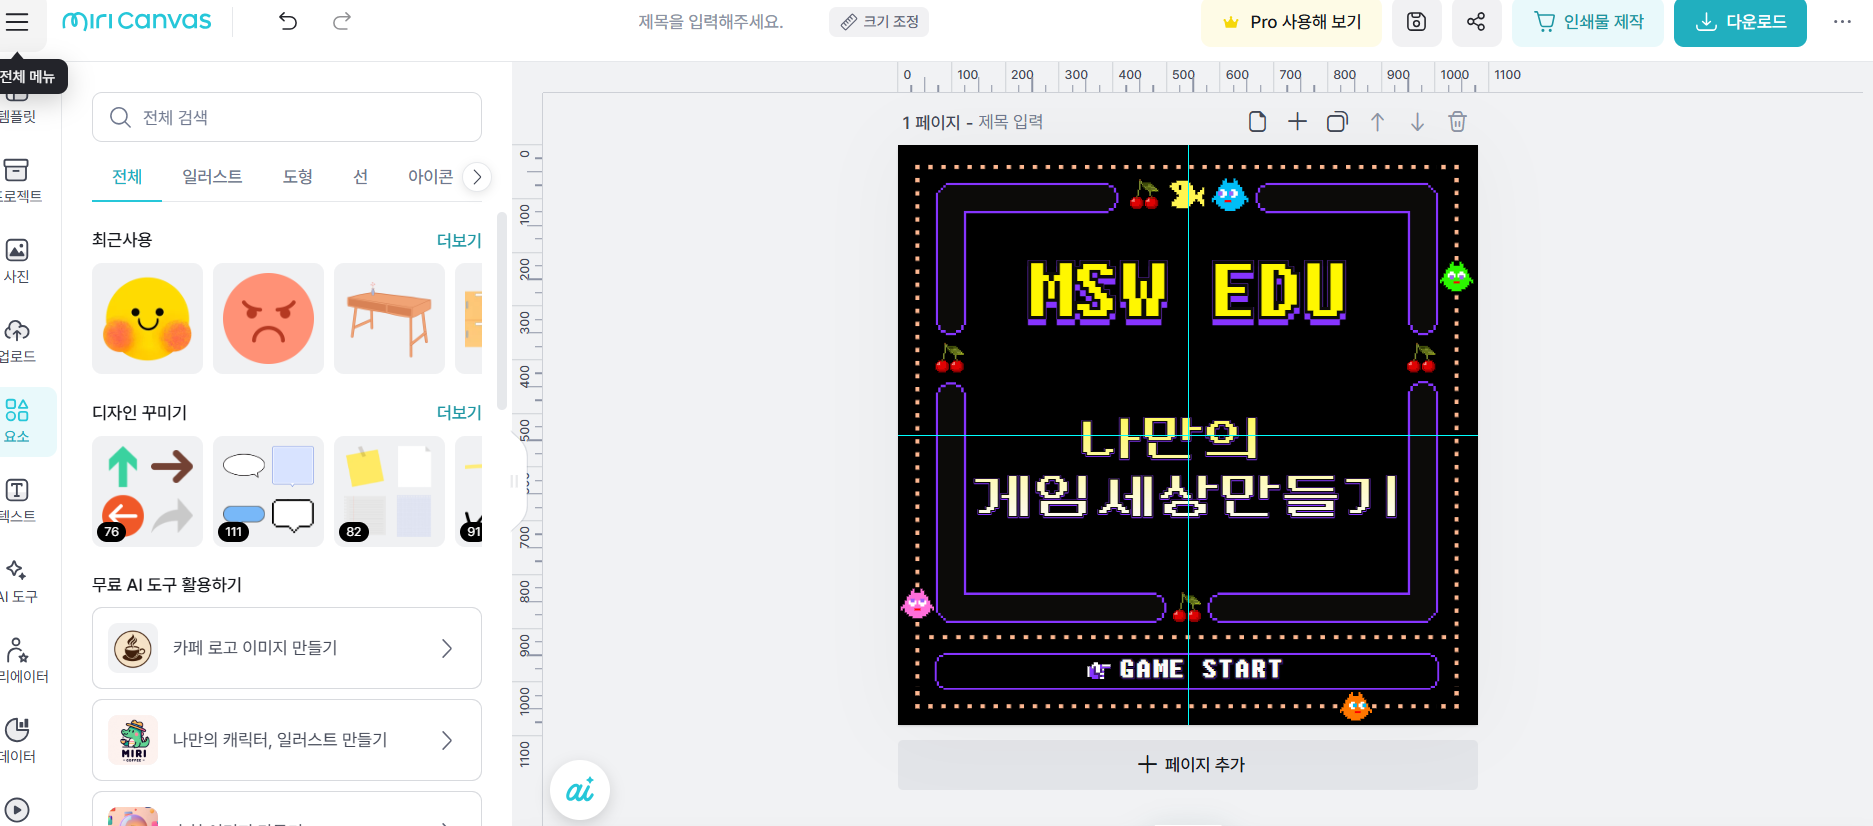Open the 데이터 sidebar section
This screenshot has height=826, width=1873.
tap(18, 740)
